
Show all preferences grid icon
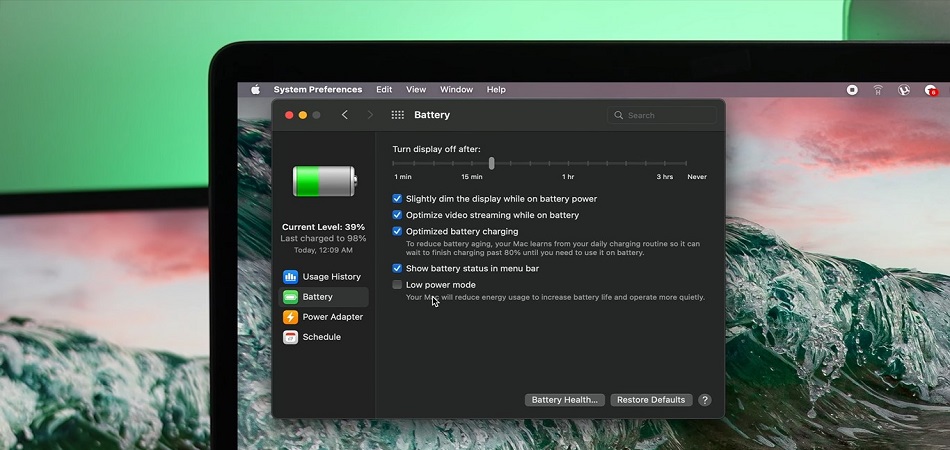(397, 115)
